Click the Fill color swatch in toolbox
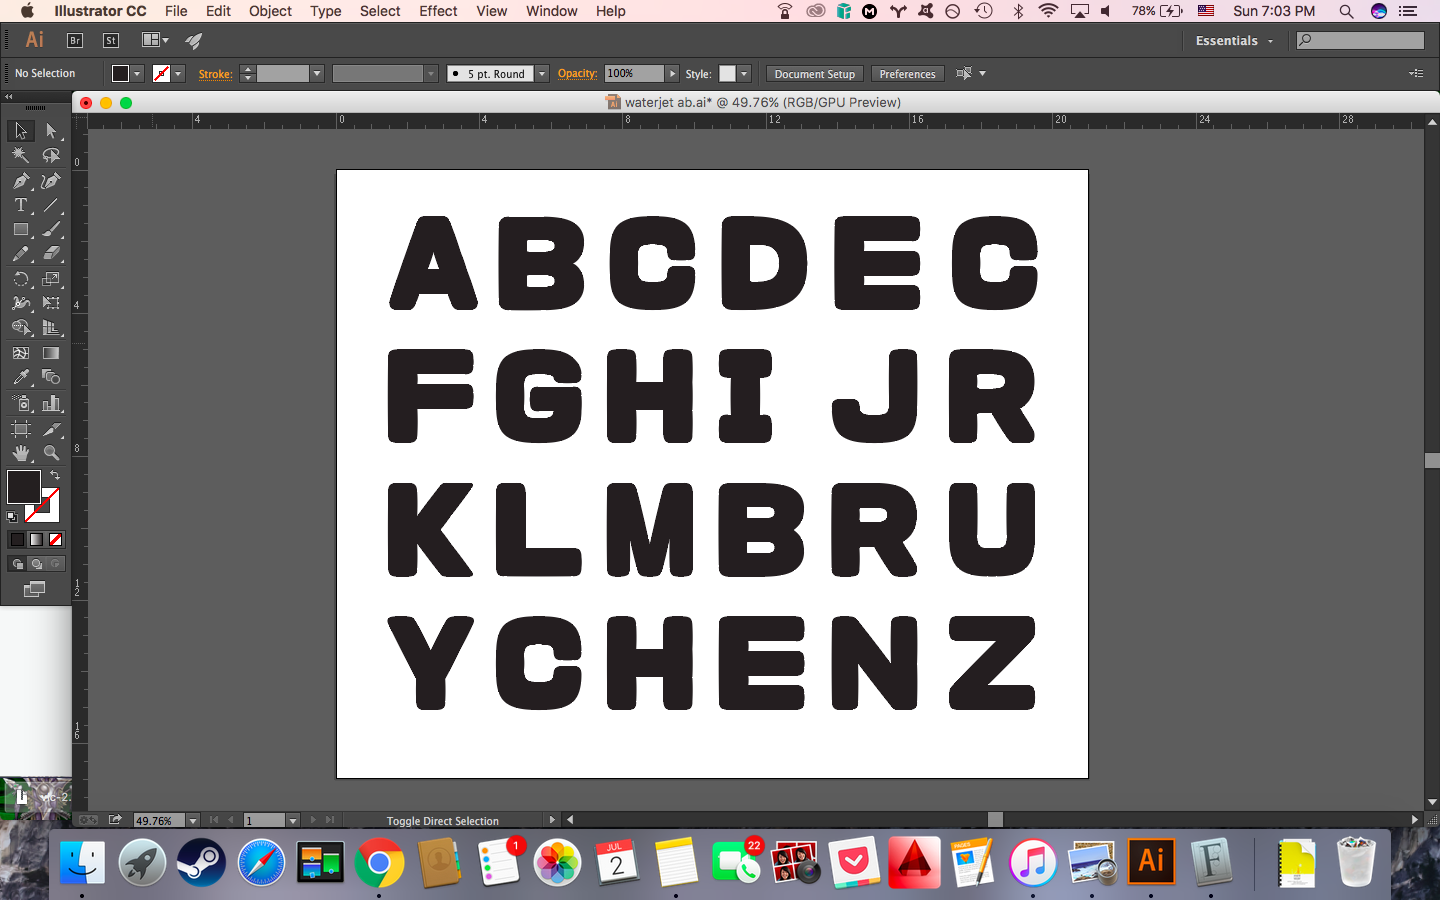This screenshot has width=1440, height=900. tap(23, 487)
